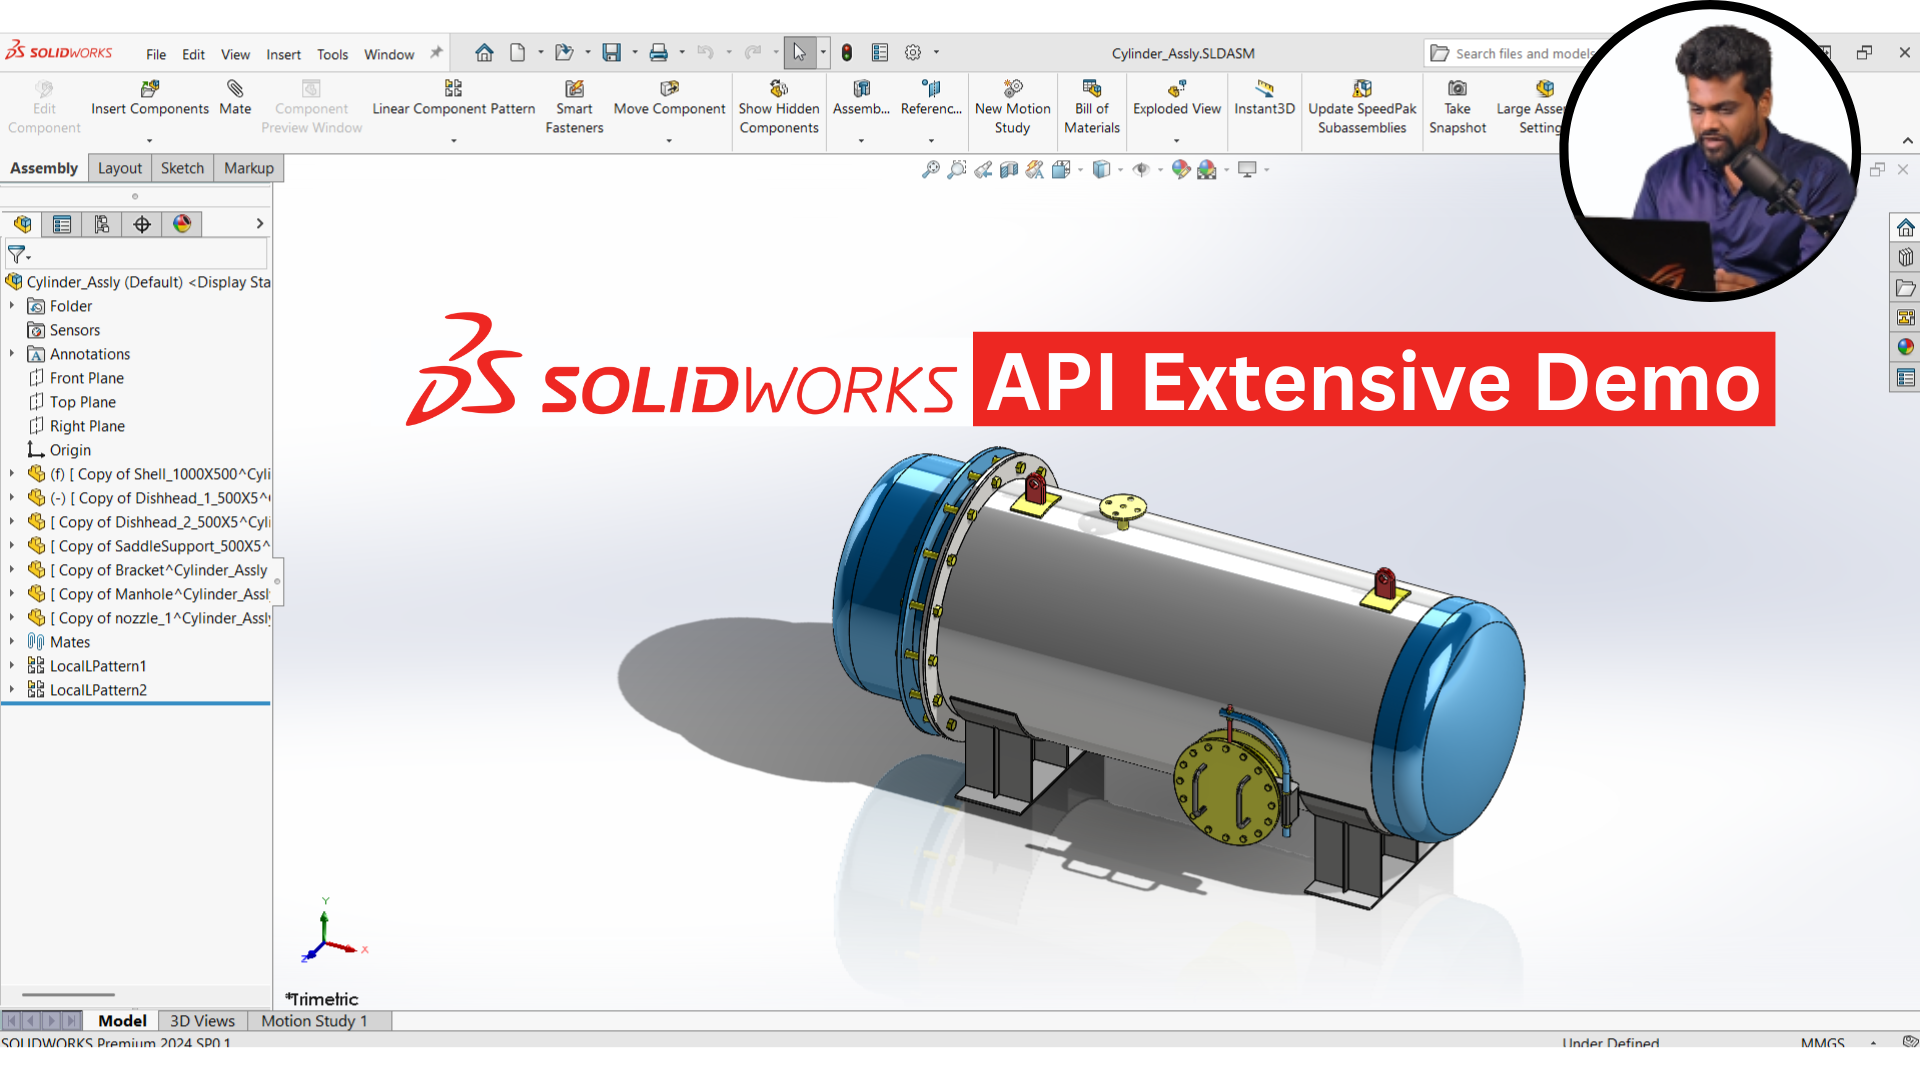Select the Front Plane item
The height and width of the screenshot is (1080, 1920).
coord(86,378)
